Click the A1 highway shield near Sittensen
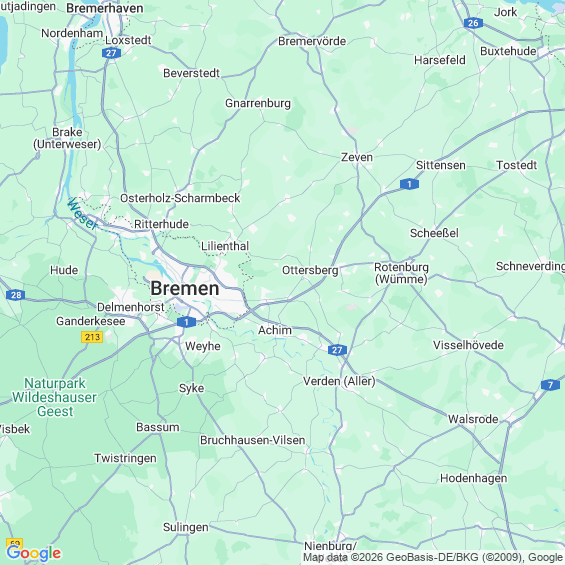This screenshot has height=565, width=565. [x=409, y=184]
